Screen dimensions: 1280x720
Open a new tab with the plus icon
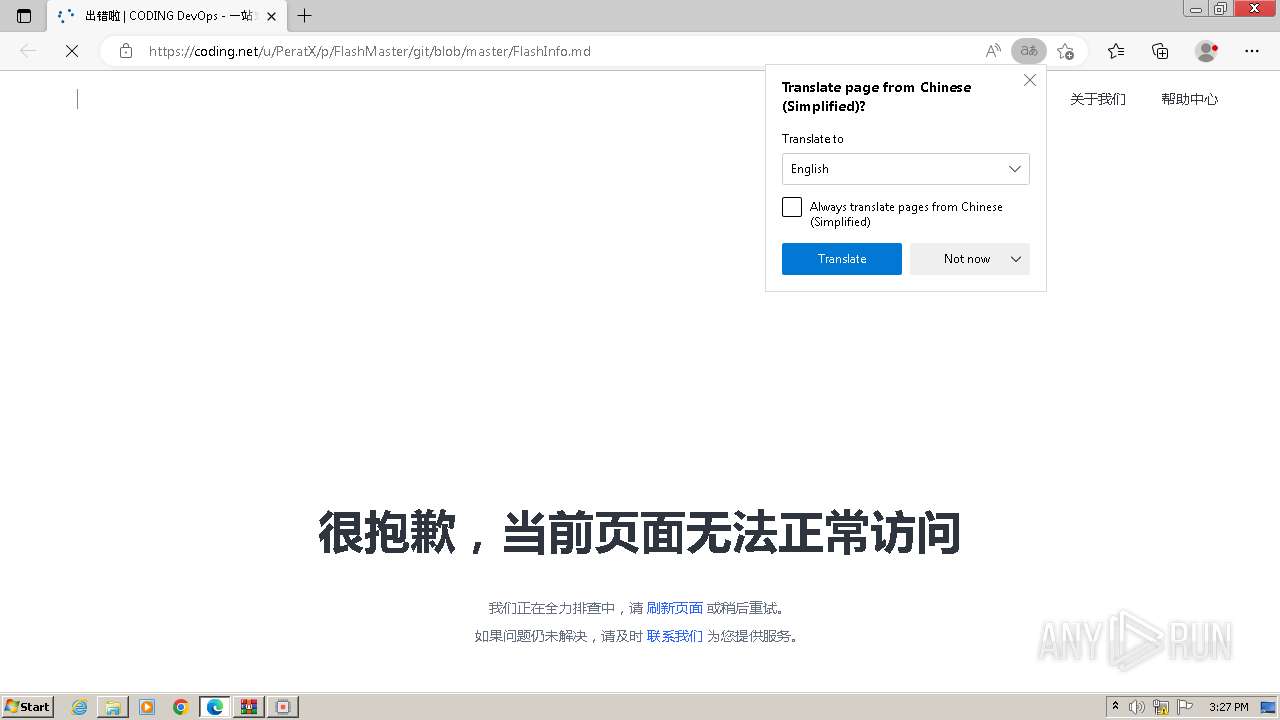point(305,16)
